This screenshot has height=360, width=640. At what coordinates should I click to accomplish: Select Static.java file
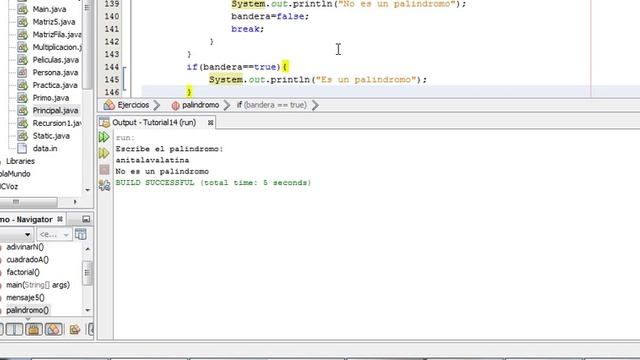coord(51,136)
